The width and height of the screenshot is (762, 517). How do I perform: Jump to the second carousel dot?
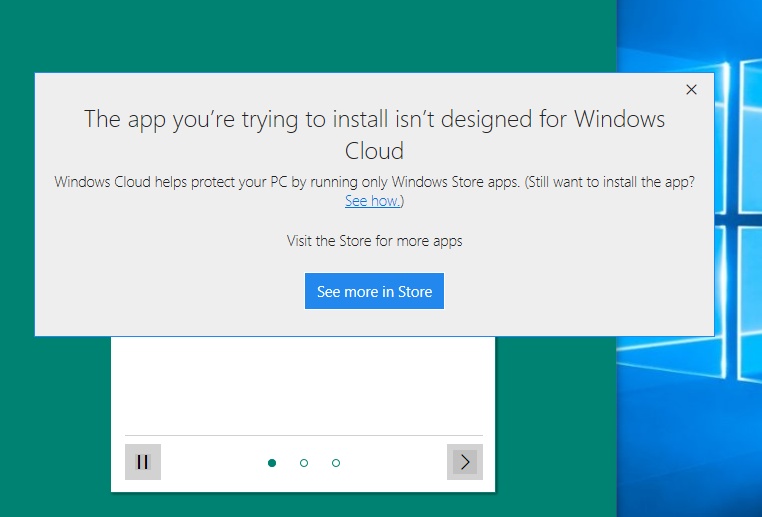[304, 463]
